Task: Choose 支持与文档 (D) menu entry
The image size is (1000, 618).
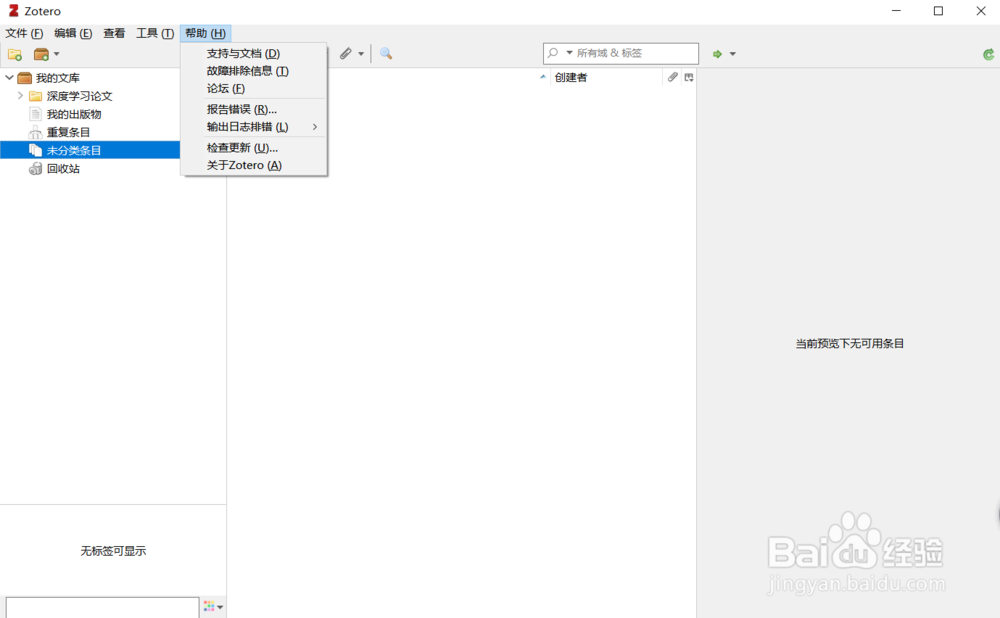Action: 254,54
